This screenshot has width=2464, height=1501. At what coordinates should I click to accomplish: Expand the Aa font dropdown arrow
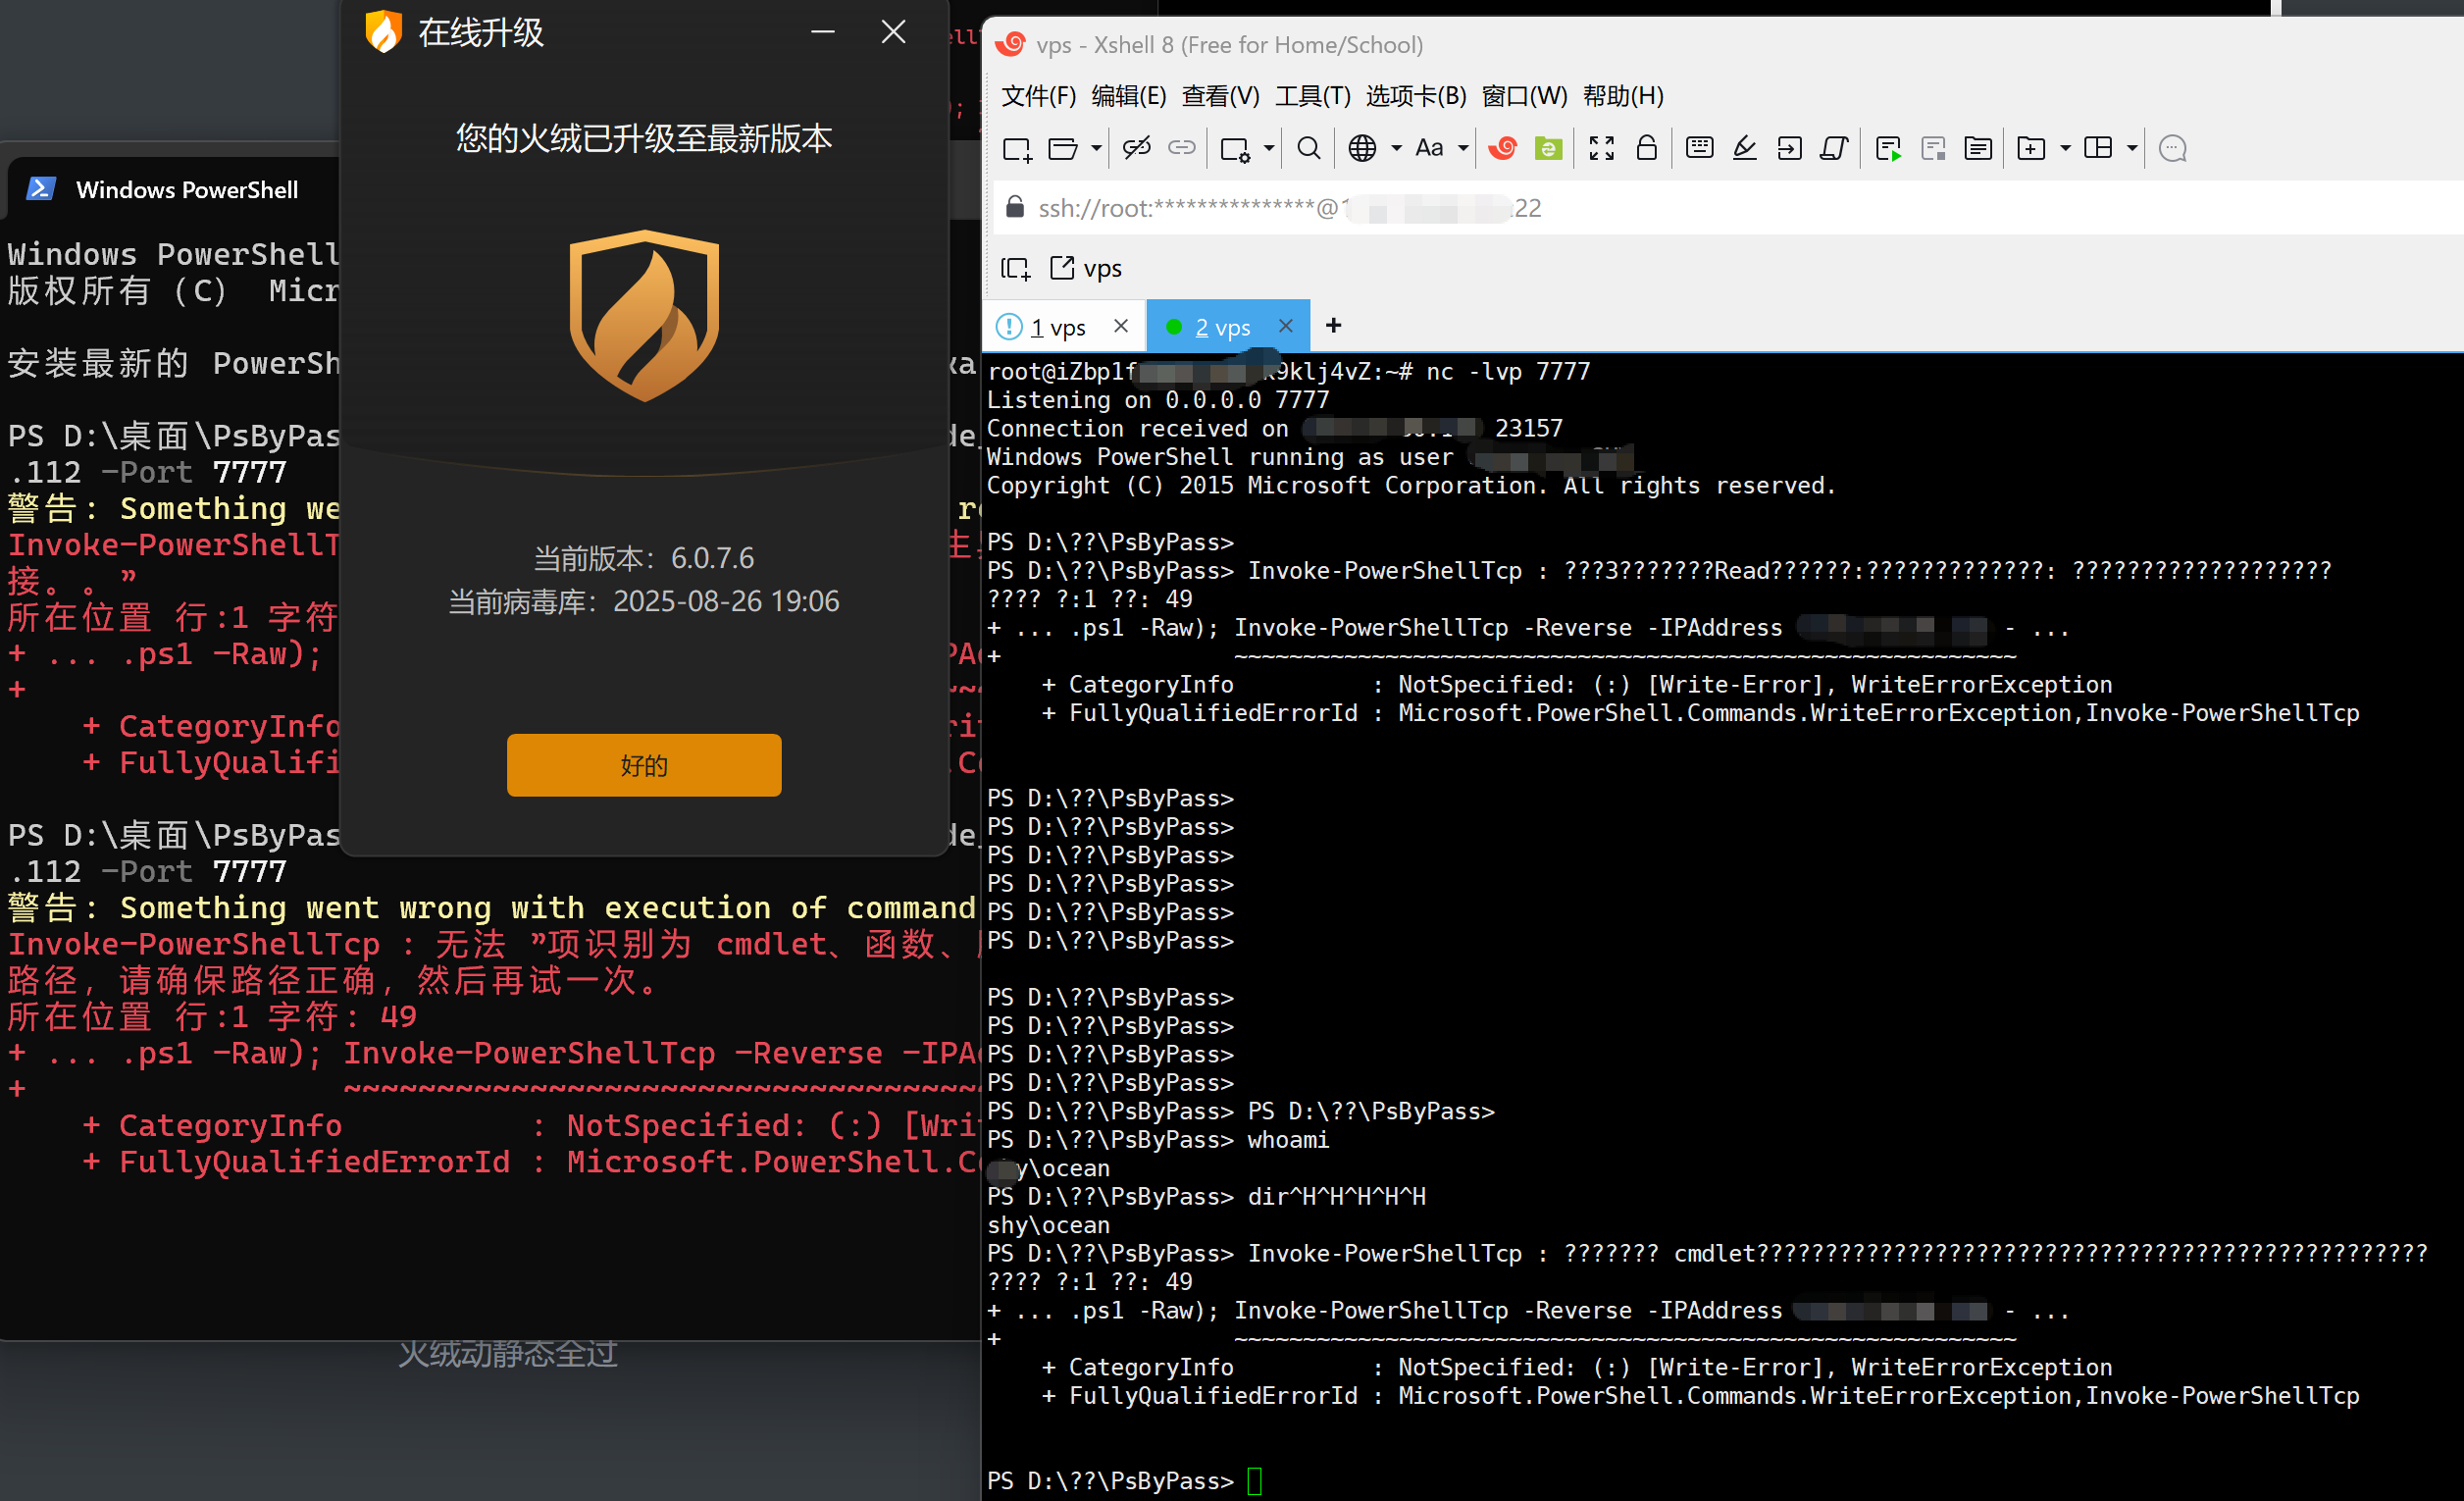[1463, 149]
